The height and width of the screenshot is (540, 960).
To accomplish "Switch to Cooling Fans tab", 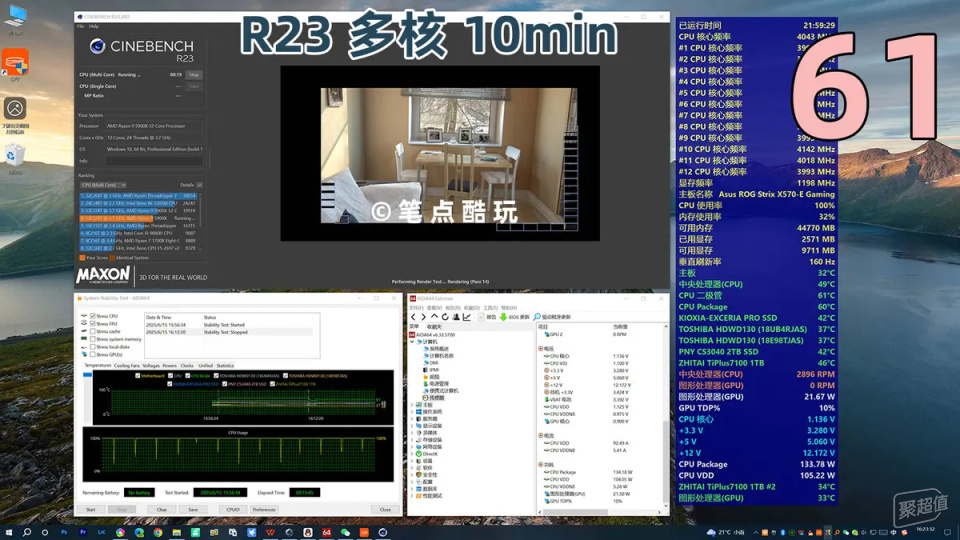I will (x=127, y=366).
